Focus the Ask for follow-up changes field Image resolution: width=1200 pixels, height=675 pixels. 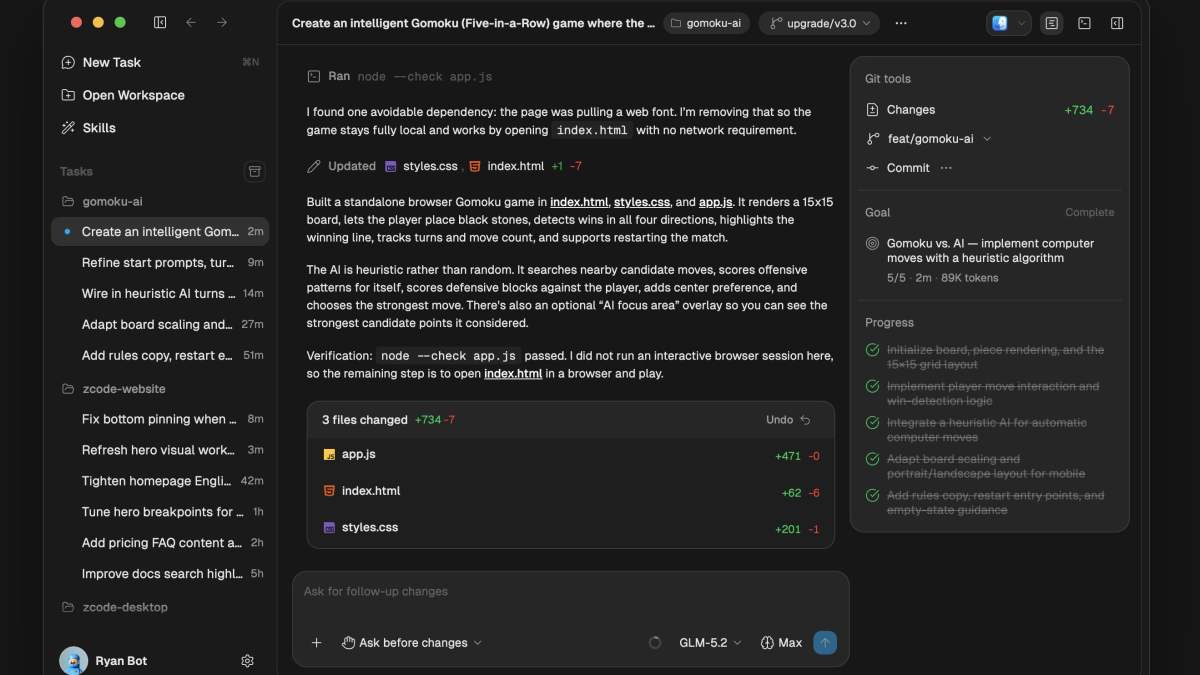point(570,592)
